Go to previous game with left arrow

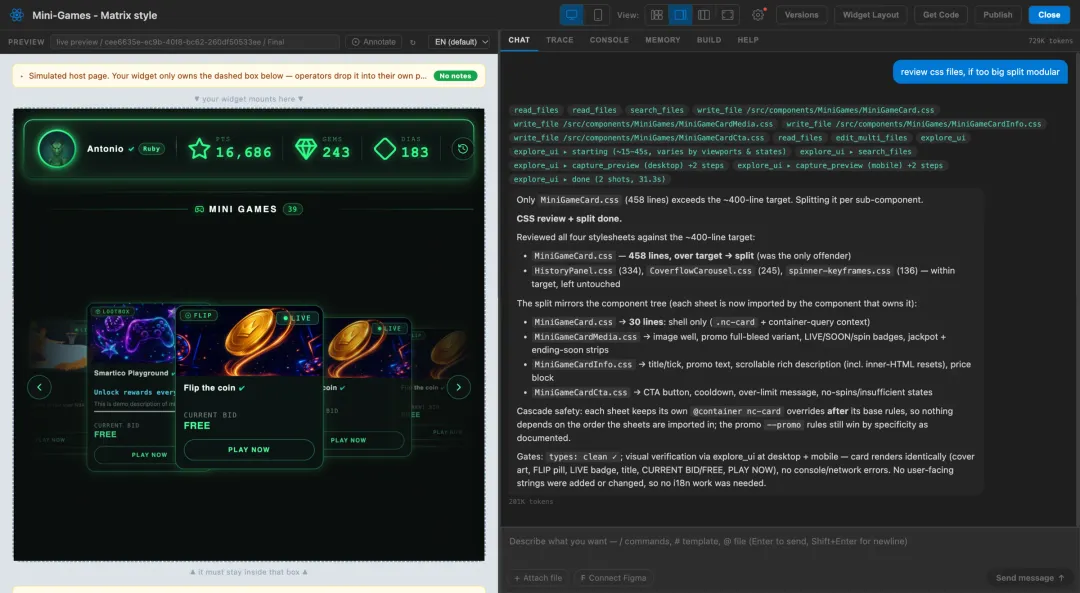coord(39,387)
